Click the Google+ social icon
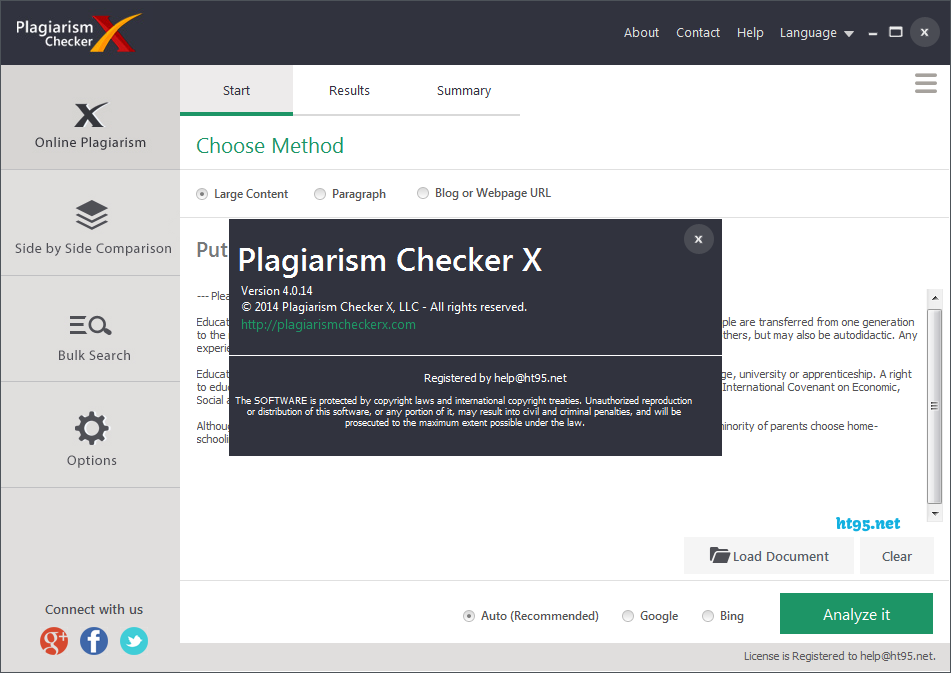 54,641
